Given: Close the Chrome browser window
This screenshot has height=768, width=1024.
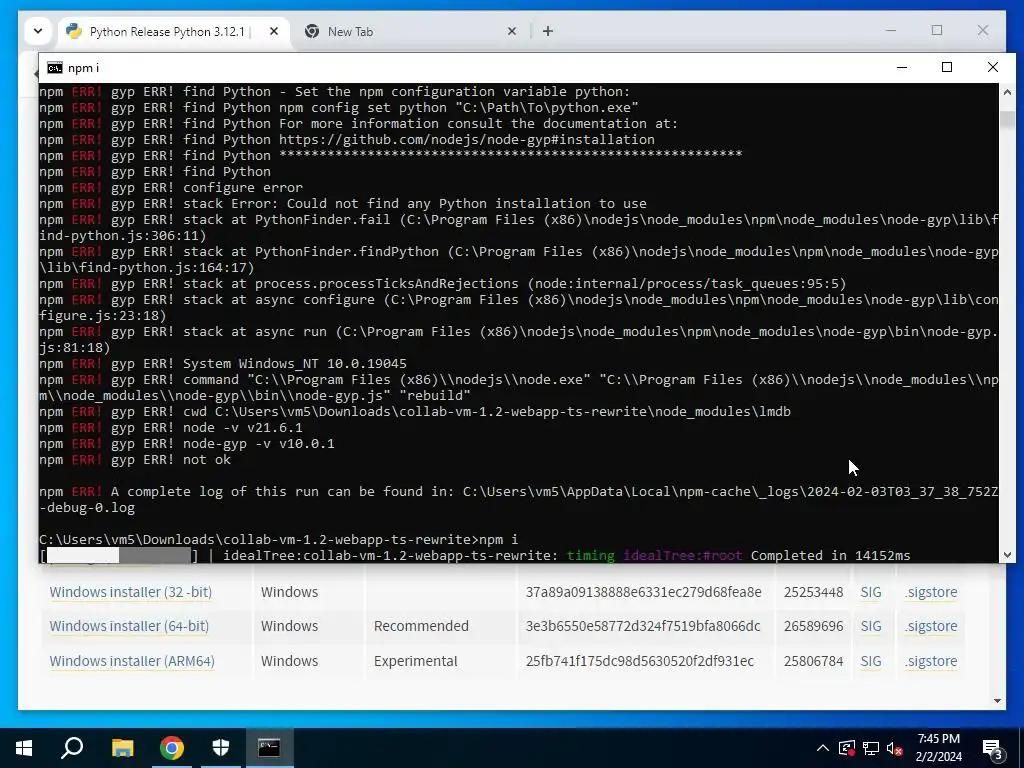Looking at the screenshot, I should tap(982, 30).
